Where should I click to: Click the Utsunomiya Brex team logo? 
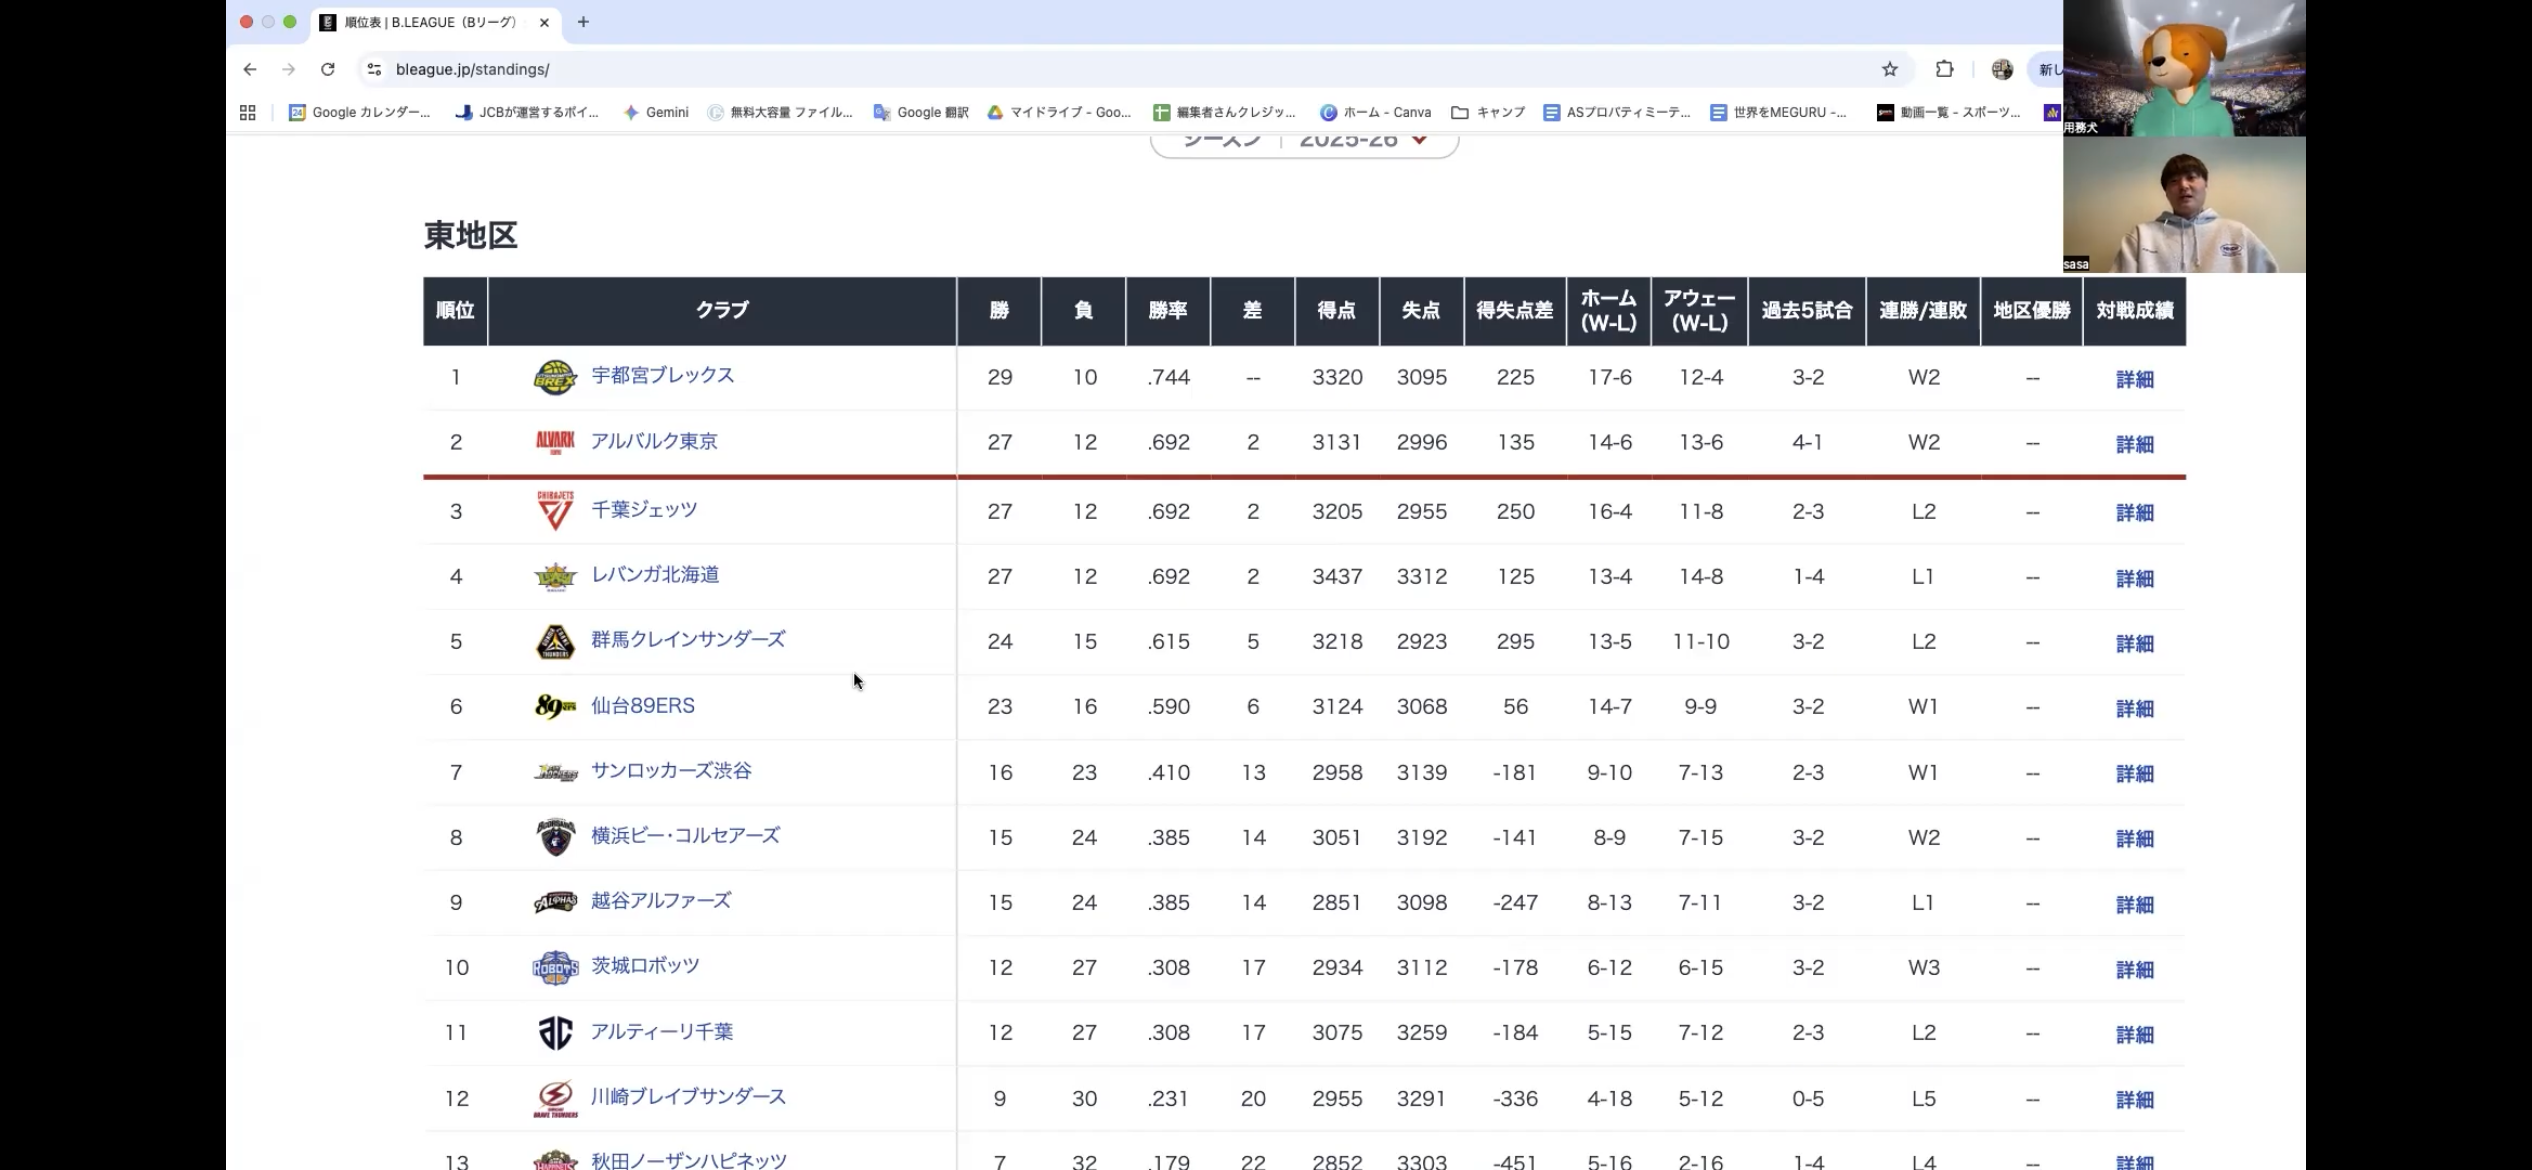555,377
